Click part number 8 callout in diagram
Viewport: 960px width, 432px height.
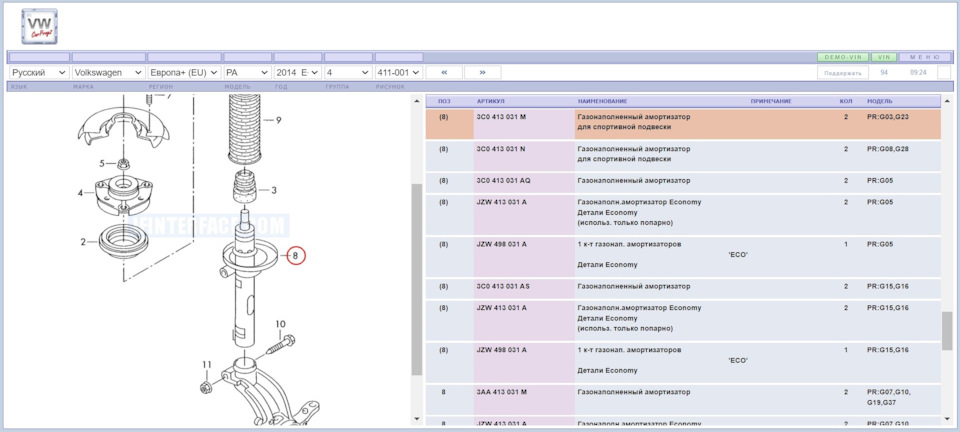[295, 256]
